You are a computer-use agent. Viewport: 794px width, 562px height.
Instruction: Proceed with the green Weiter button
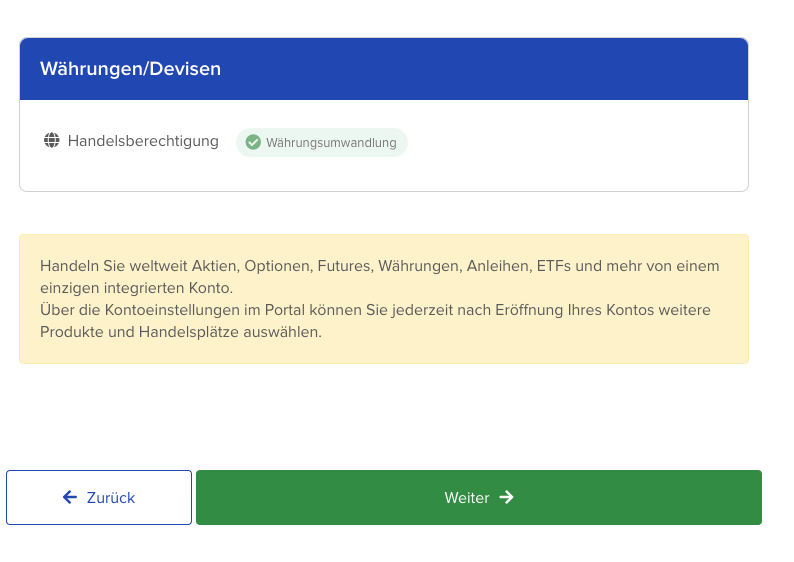click(478, 497)
